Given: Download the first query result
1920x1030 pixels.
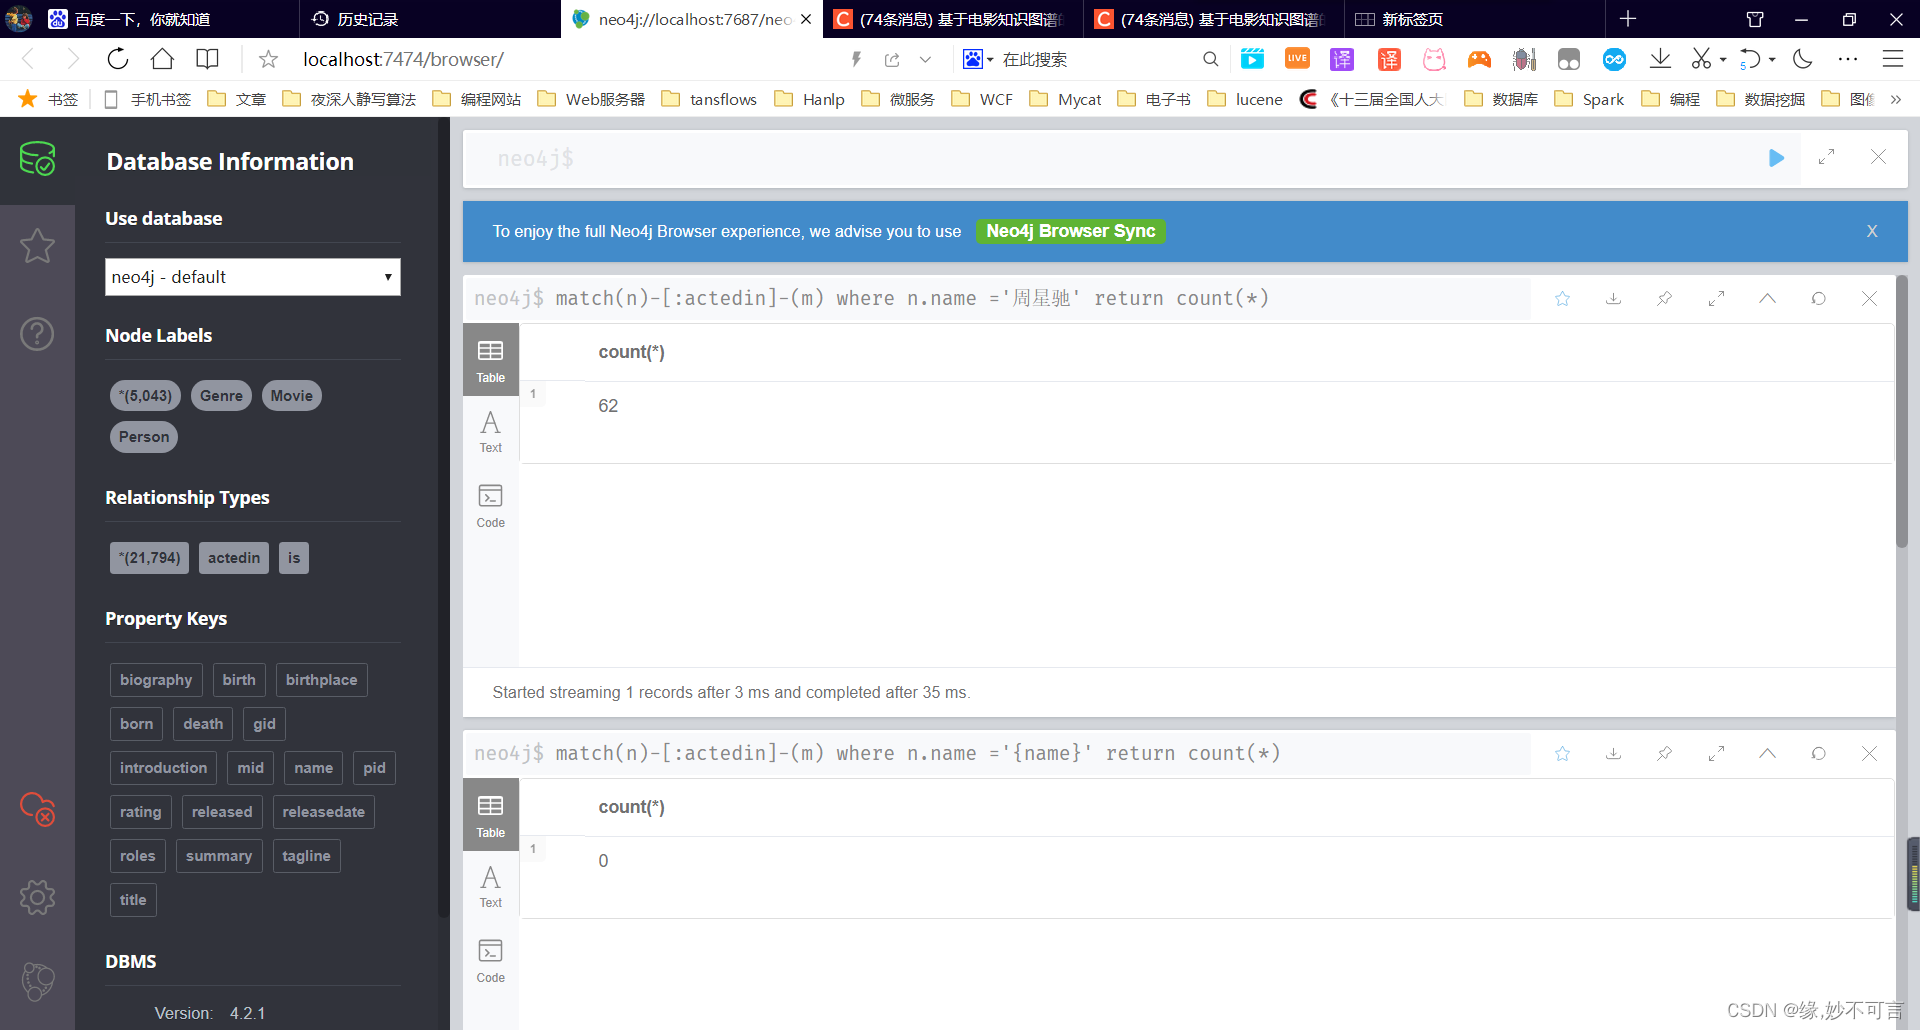Looking at the screenshot, I should (1613, 298).
